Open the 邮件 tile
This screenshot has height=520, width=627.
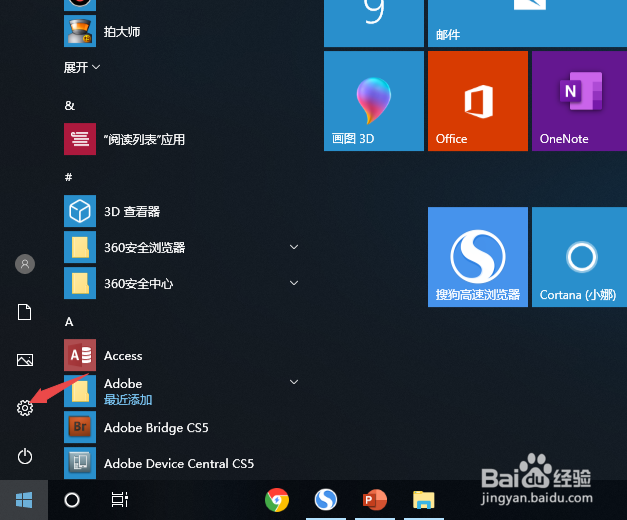click(527, 23)
